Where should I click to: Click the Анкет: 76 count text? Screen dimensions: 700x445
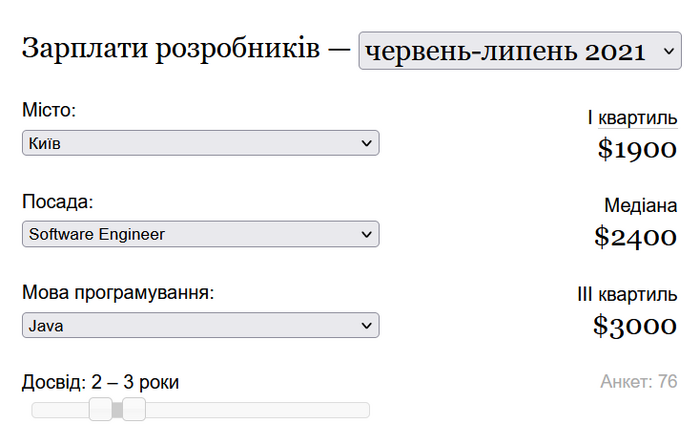[638, 382]
